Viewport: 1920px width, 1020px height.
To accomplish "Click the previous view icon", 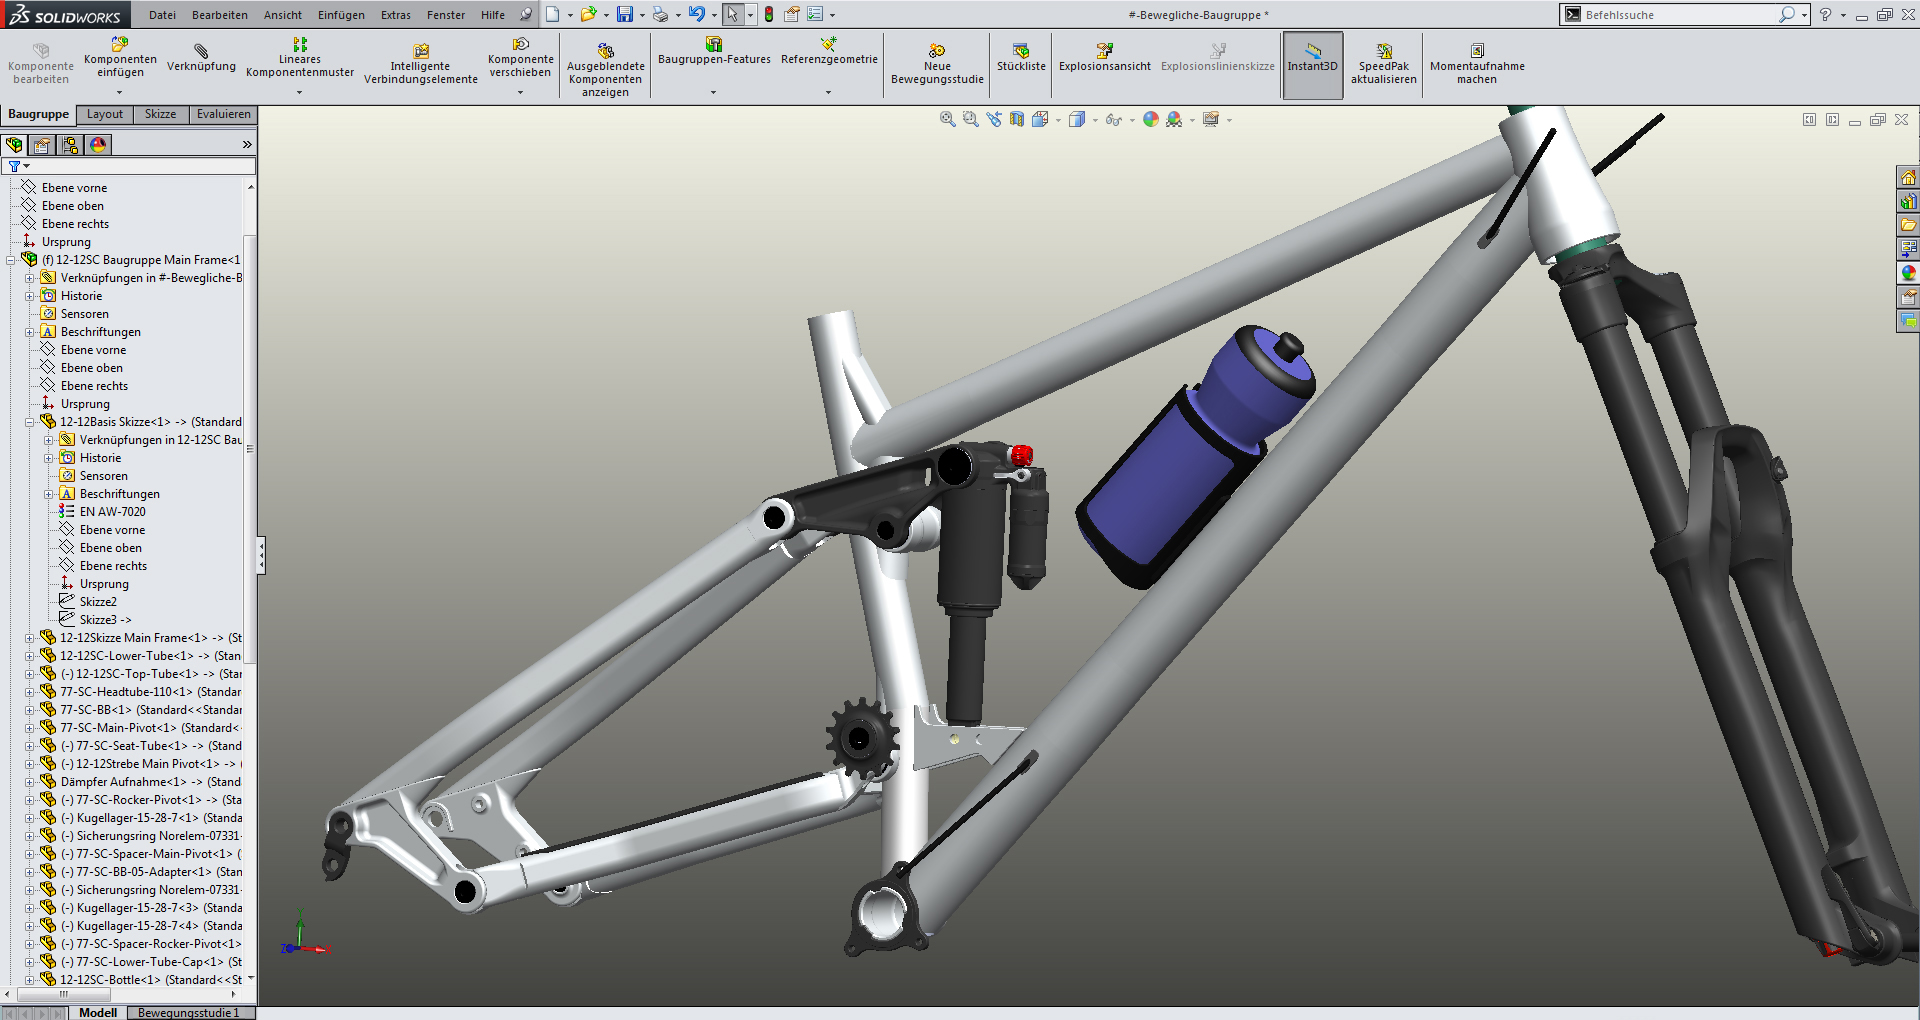I will [x=993, y=119].
